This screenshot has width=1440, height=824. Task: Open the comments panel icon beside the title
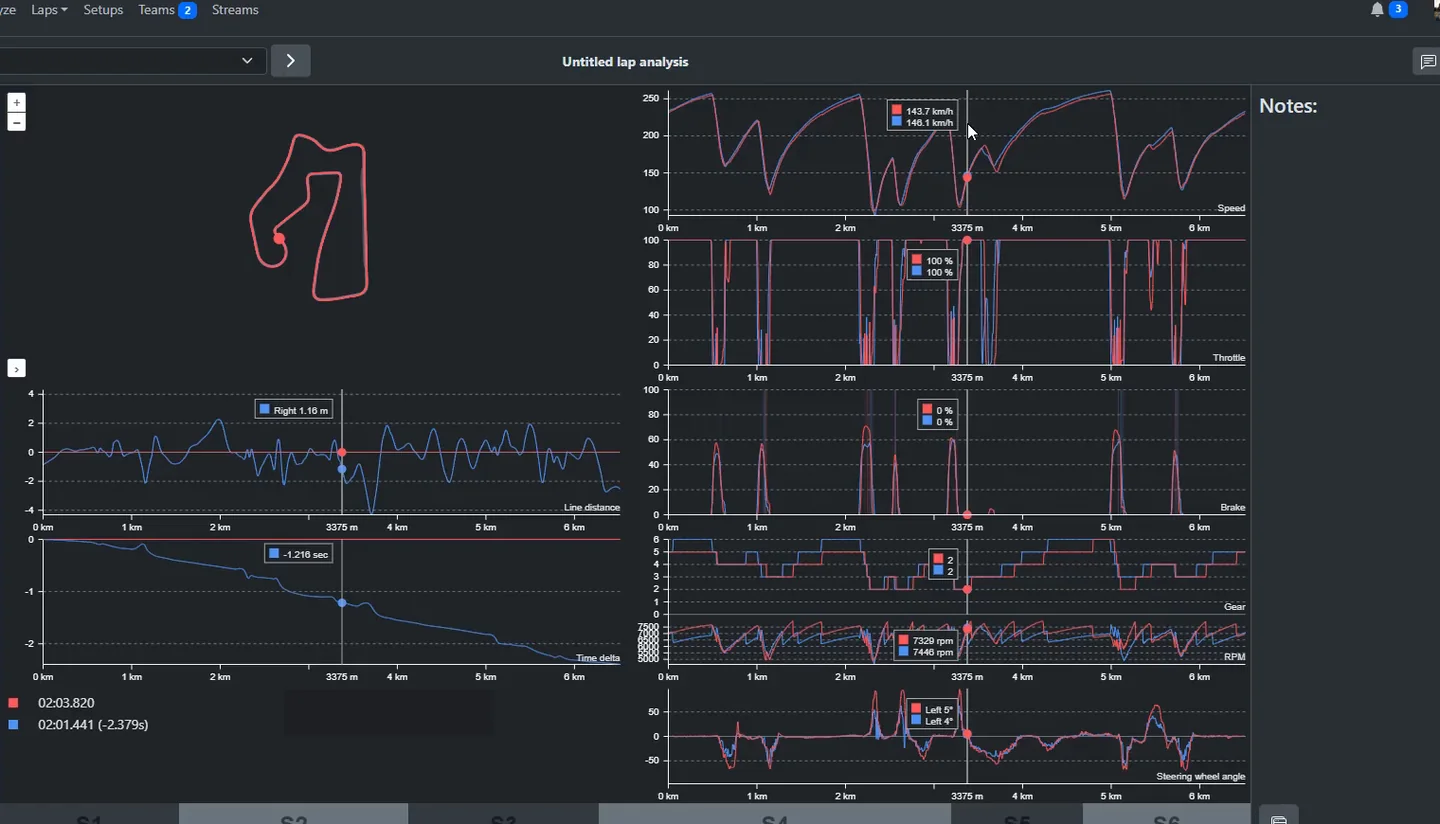click(1427, 61)
